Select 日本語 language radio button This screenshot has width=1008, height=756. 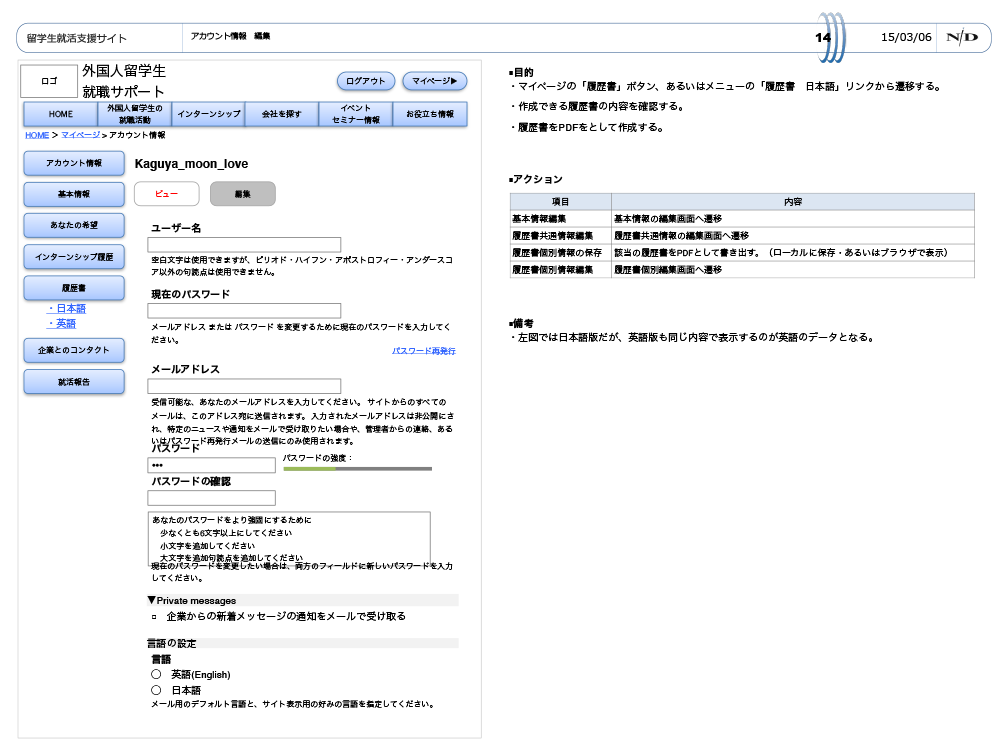[x=156, y=690]
